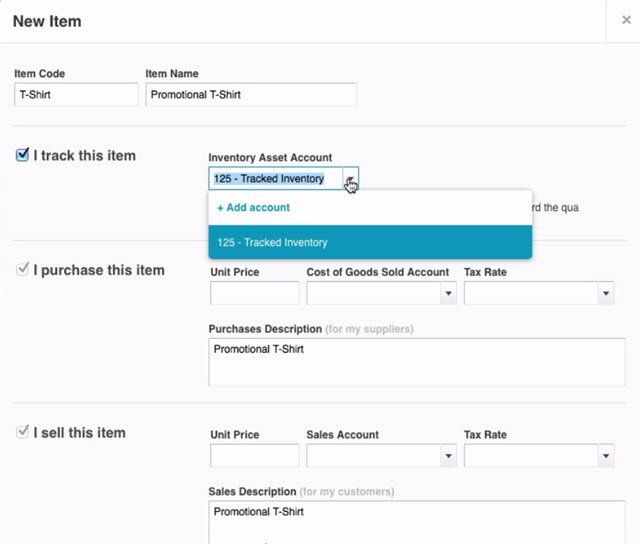Click the Cost of Goods Sold Account field
640x544 pixels.
(x=372, y=293)
